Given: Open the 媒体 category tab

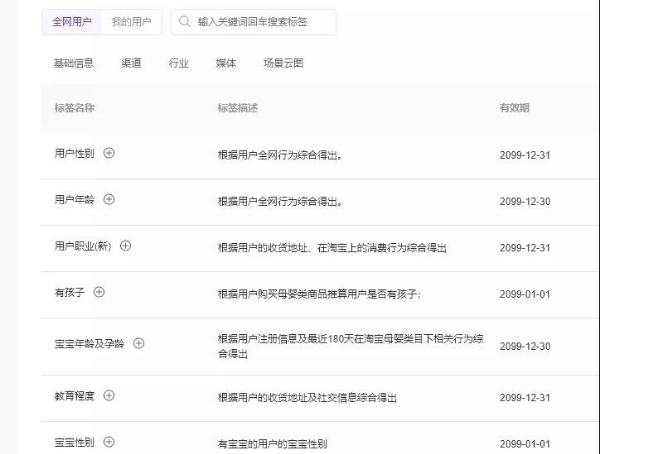Looking at the screenshot, I should (x=226, y=63).
